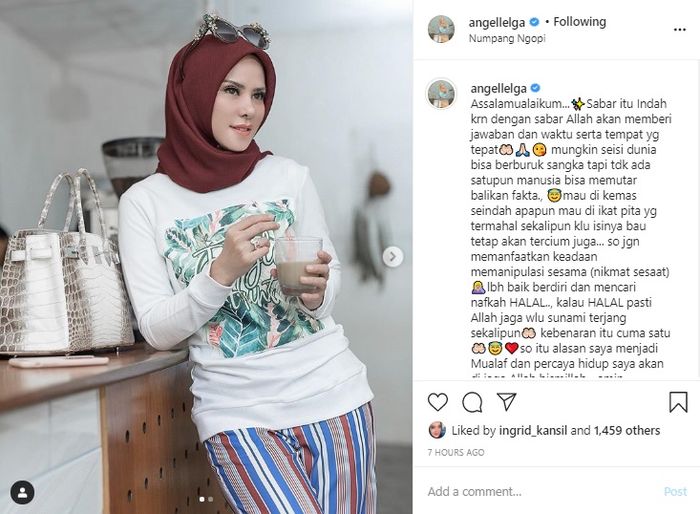Toggle the Following button
The width and height of the screenshot is (700, 514).
[x=579, y=21]
